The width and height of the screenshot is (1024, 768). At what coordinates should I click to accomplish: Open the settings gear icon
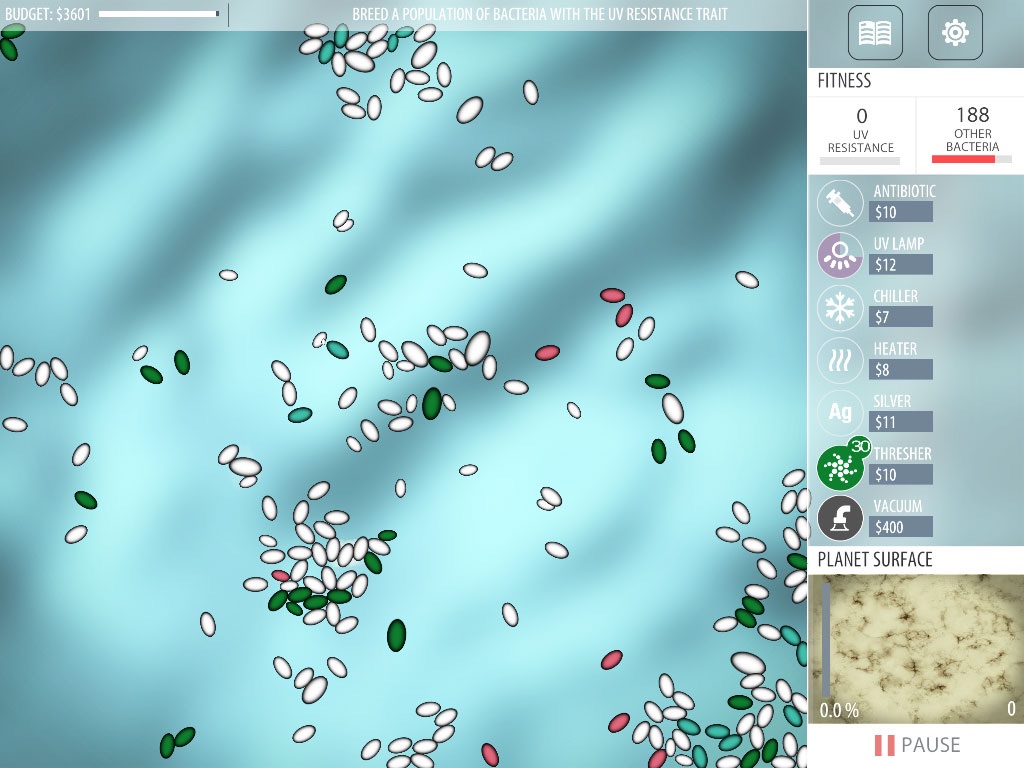coord(955,32)
